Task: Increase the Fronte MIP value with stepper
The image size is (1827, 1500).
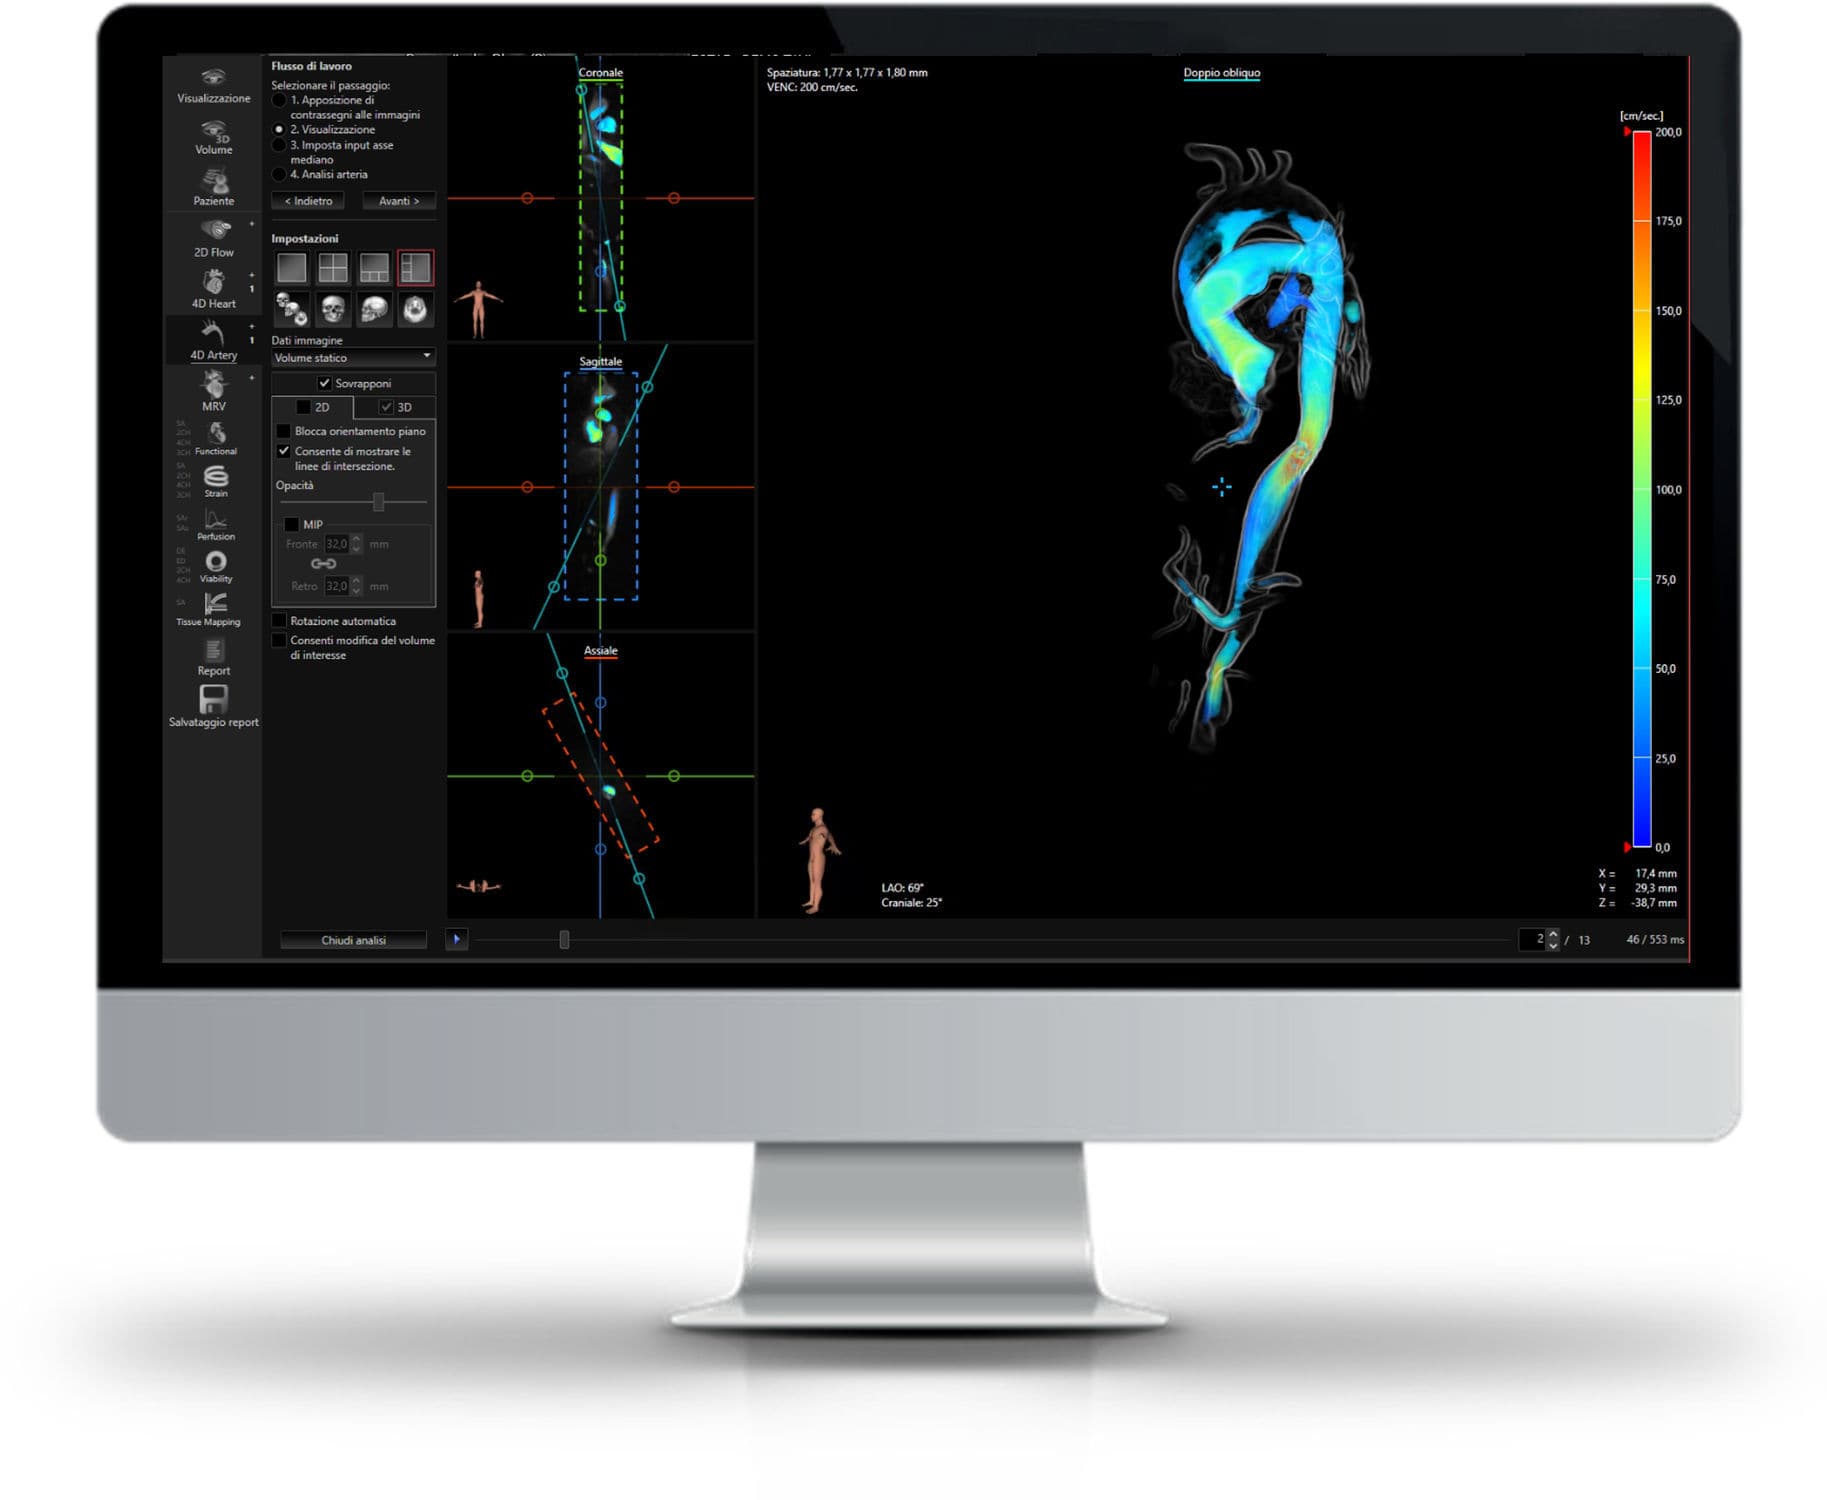Action: [x=355, y=540]
